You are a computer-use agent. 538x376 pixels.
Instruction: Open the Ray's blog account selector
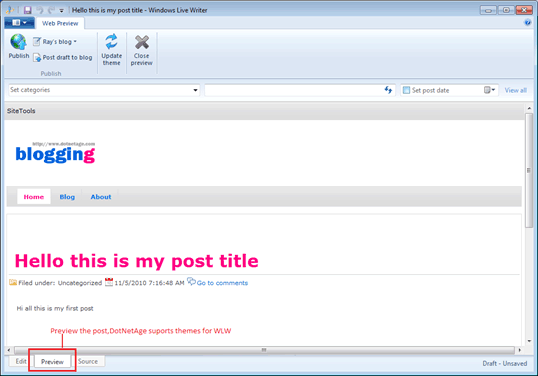55,42
